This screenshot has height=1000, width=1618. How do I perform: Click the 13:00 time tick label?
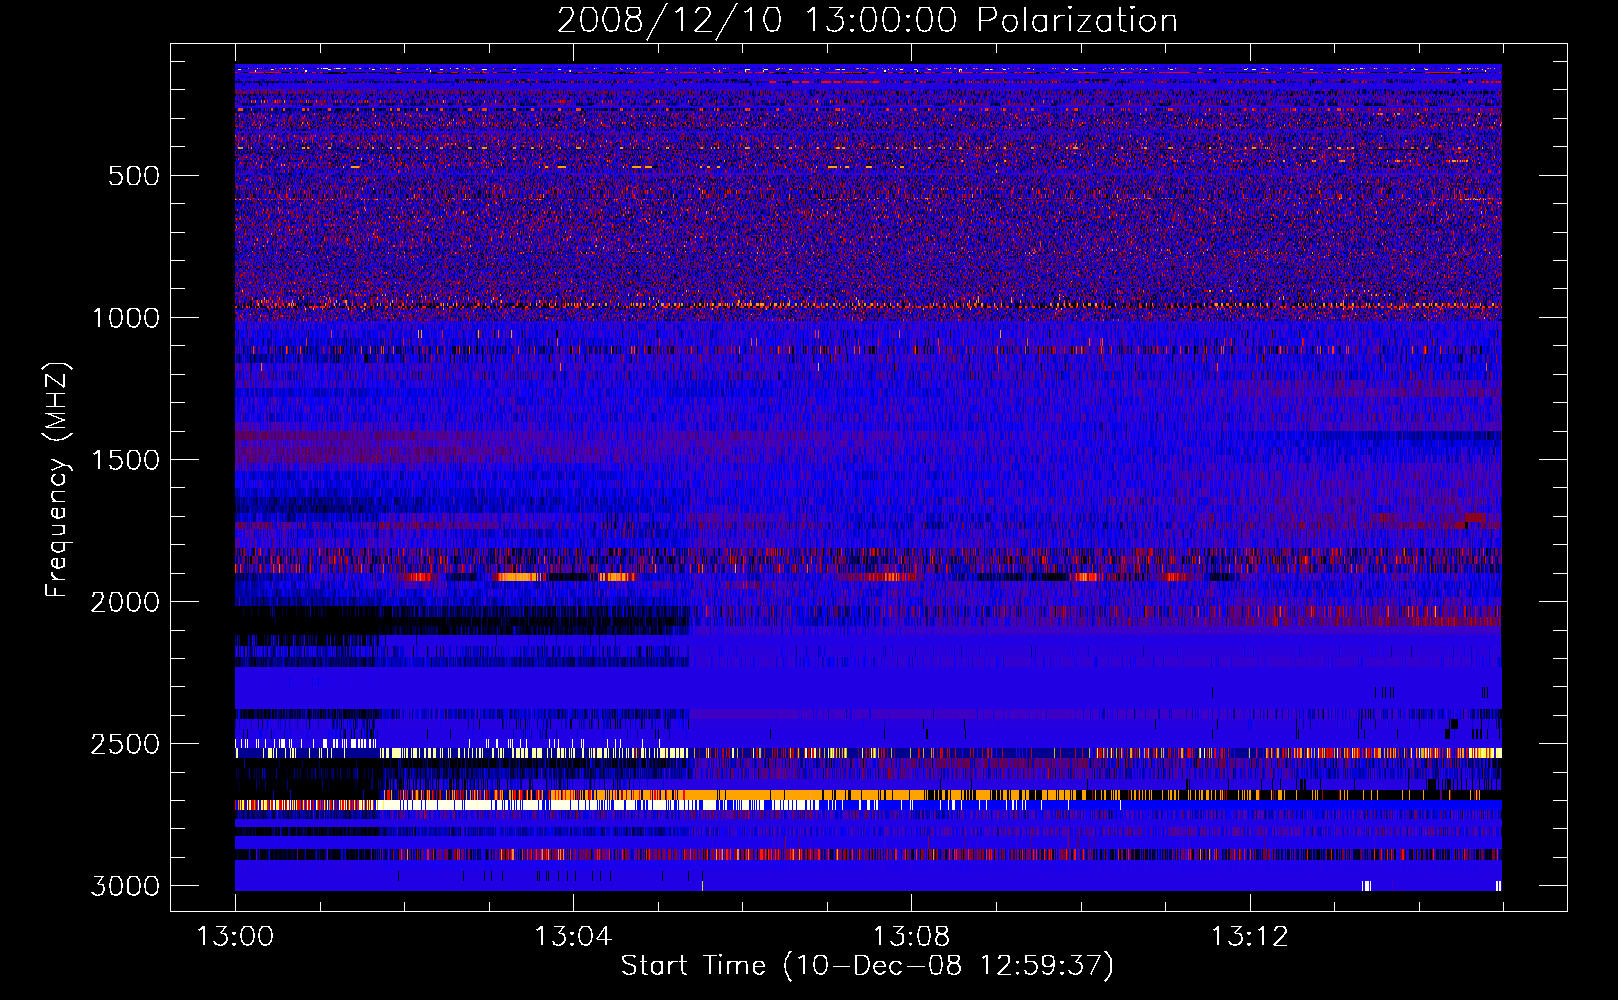235,937
